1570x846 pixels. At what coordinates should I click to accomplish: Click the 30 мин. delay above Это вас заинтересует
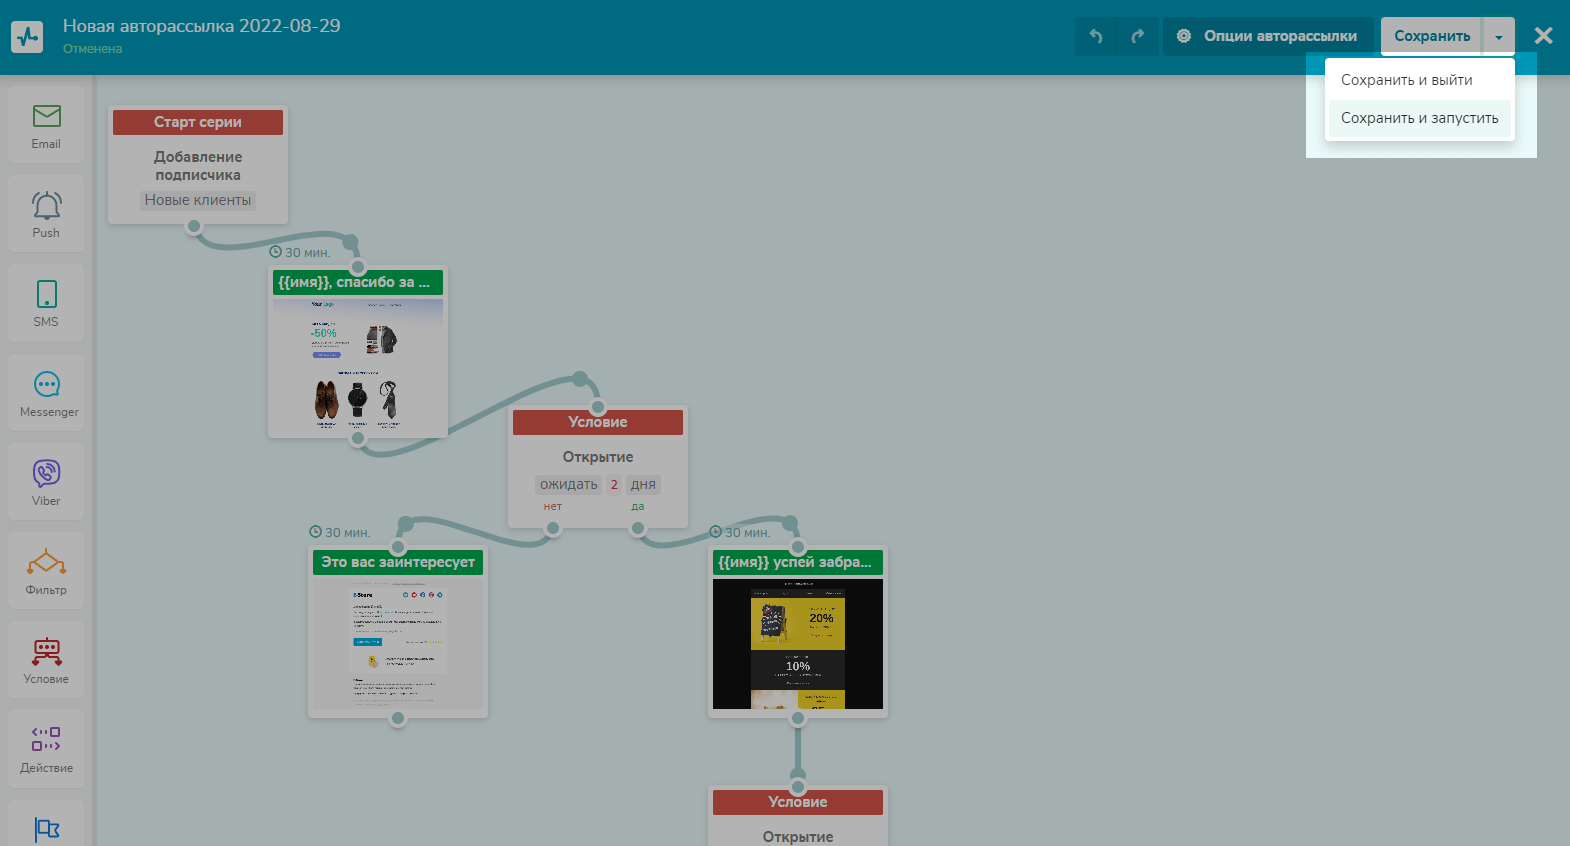(340, 533)
